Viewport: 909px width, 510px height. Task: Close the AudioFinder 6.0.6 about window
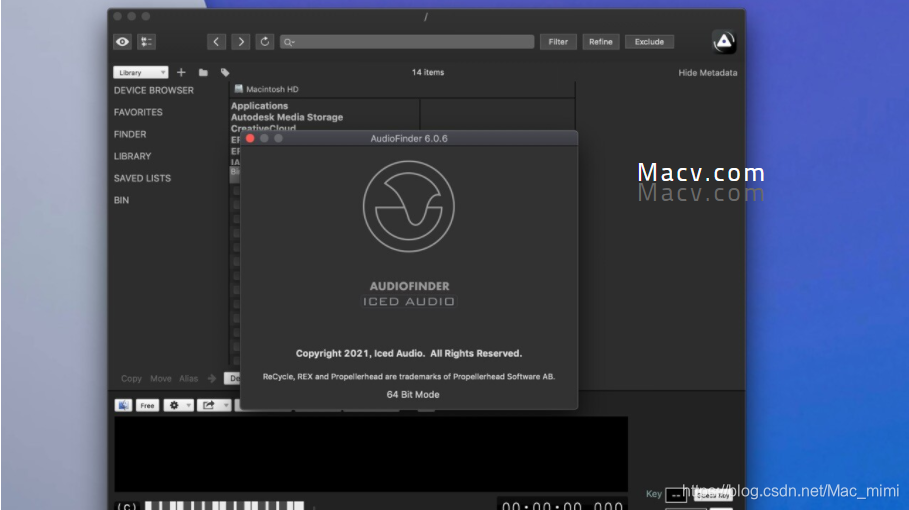250,139
